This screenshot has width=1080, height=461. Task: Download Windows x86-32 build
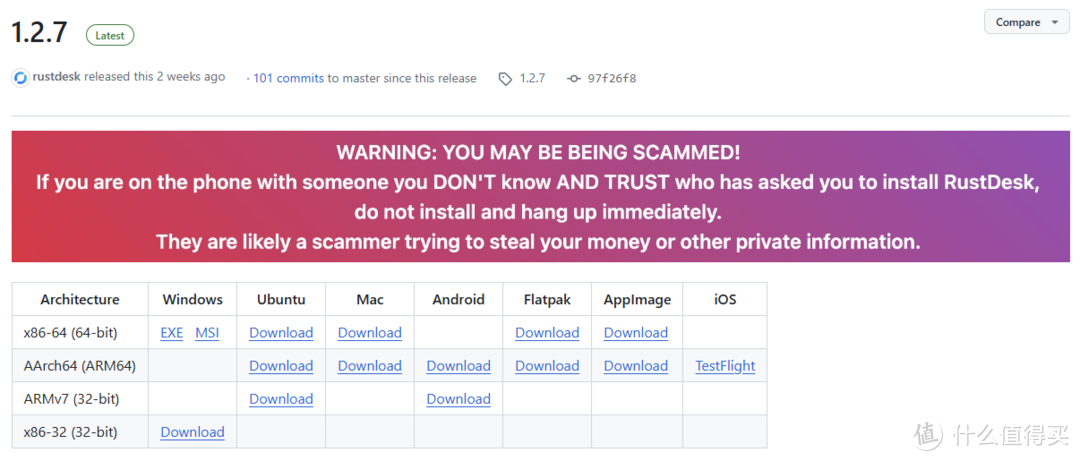tap(192, 432)
